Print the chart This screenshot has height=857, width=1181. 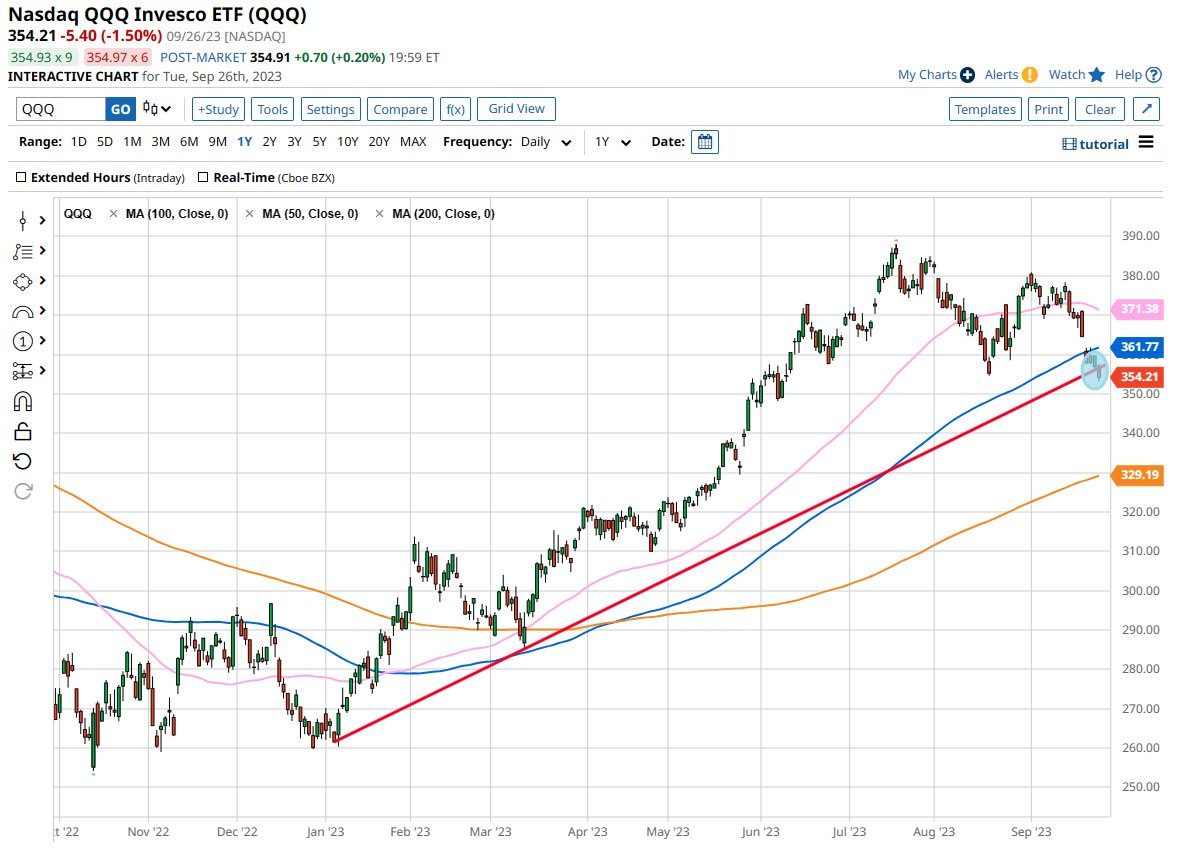click(1048, 109)
